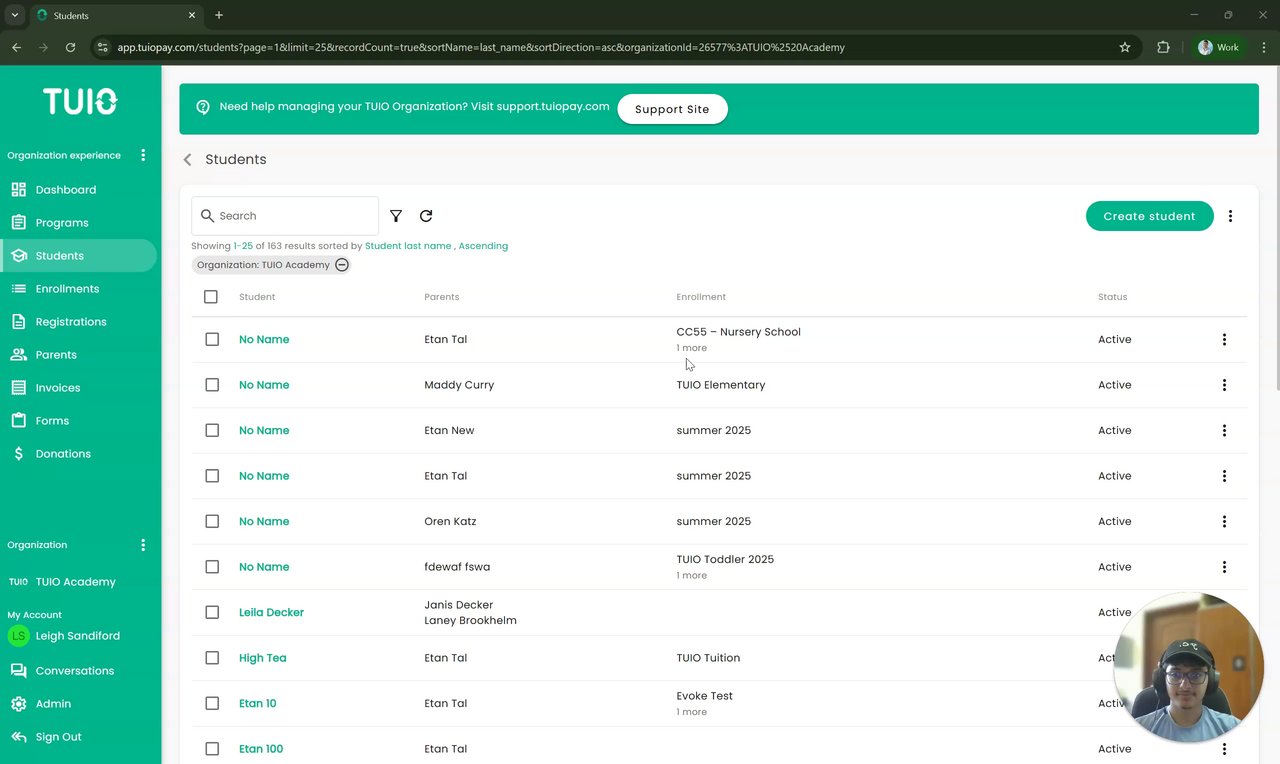This screenshot has width=1280, height=764.
Task: Select High Tea row checkbox
Action: pyautogui.click(x=212, y=658)
